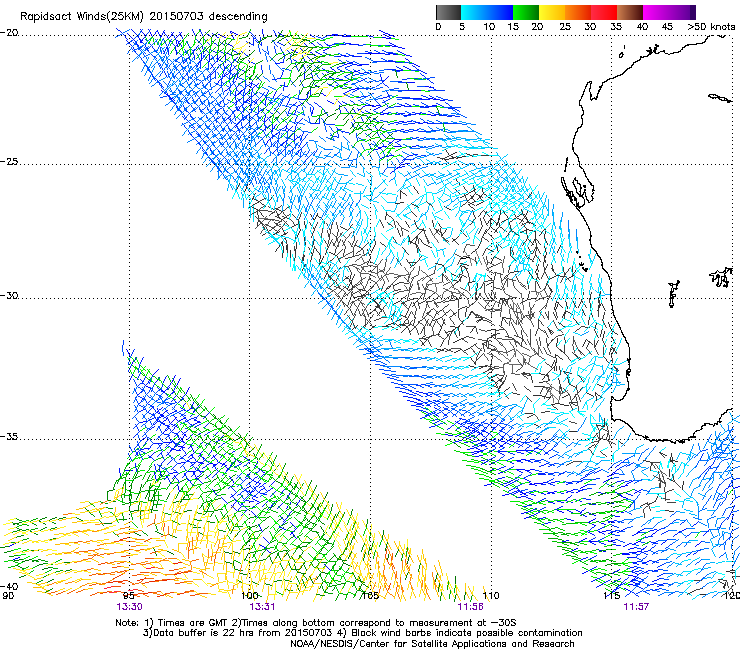Click the '115' longitude label
740x650 pixels.
[x=612, y=596]
